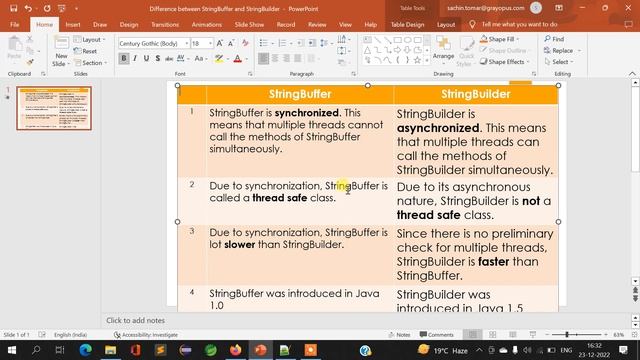The width and height of the screenshot is (640, 360).
Task: Open Quick Styles gallery
Action: pos(467,51)
